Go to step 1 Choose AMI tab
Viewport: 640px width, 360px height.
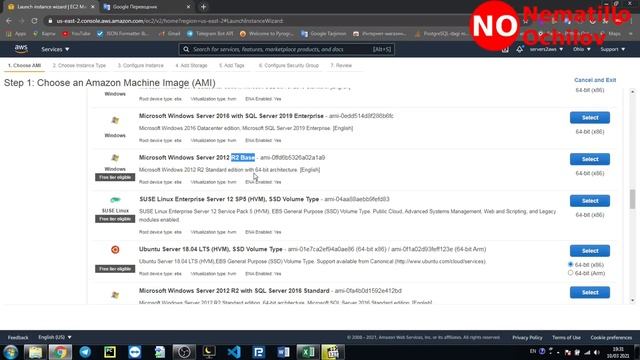click(x=24, y=65)
